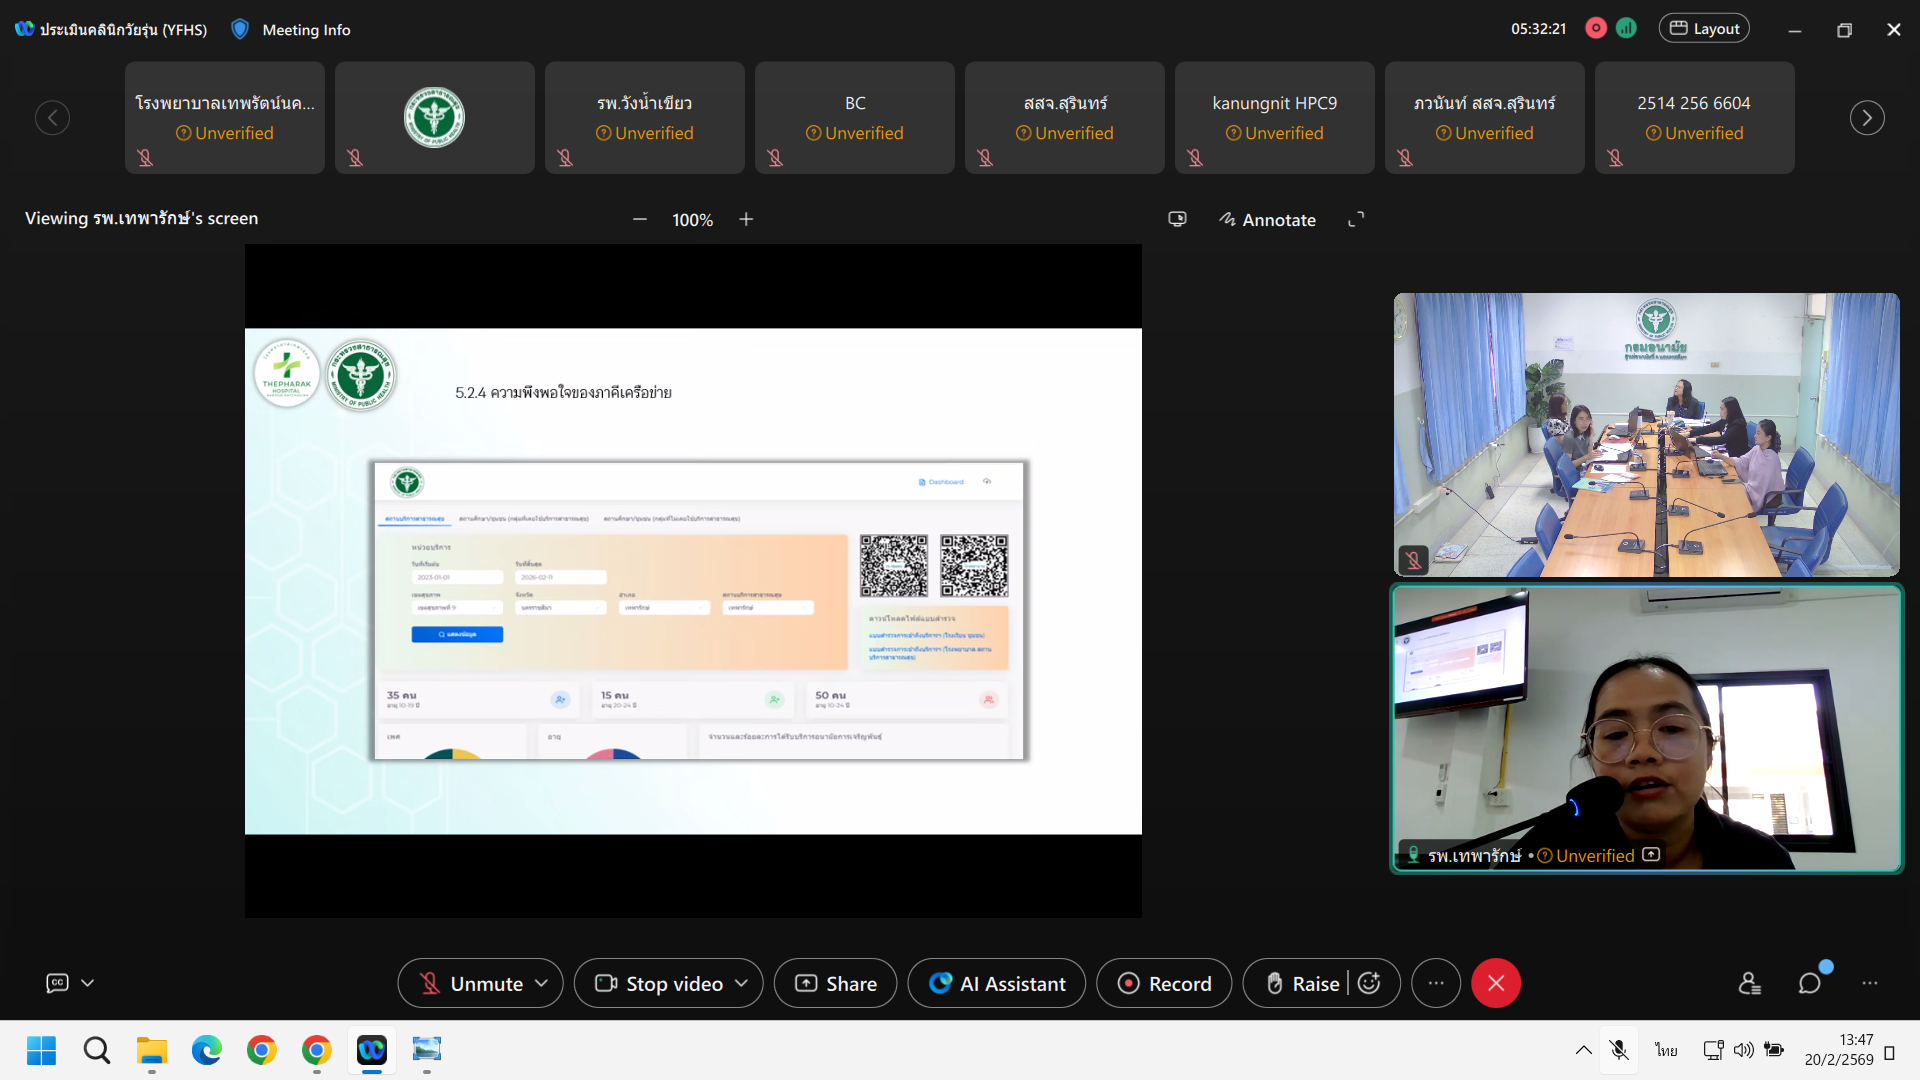Click the reactions emoji icon
The width and height of the screenshot is (1920, 1080).
(1370, 984)
